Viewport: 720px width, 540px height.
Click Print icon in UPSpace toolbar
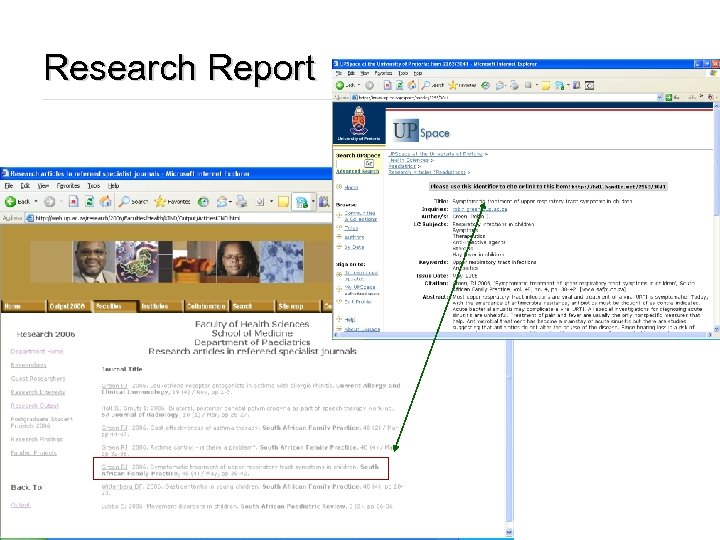[x=514, y=85]
